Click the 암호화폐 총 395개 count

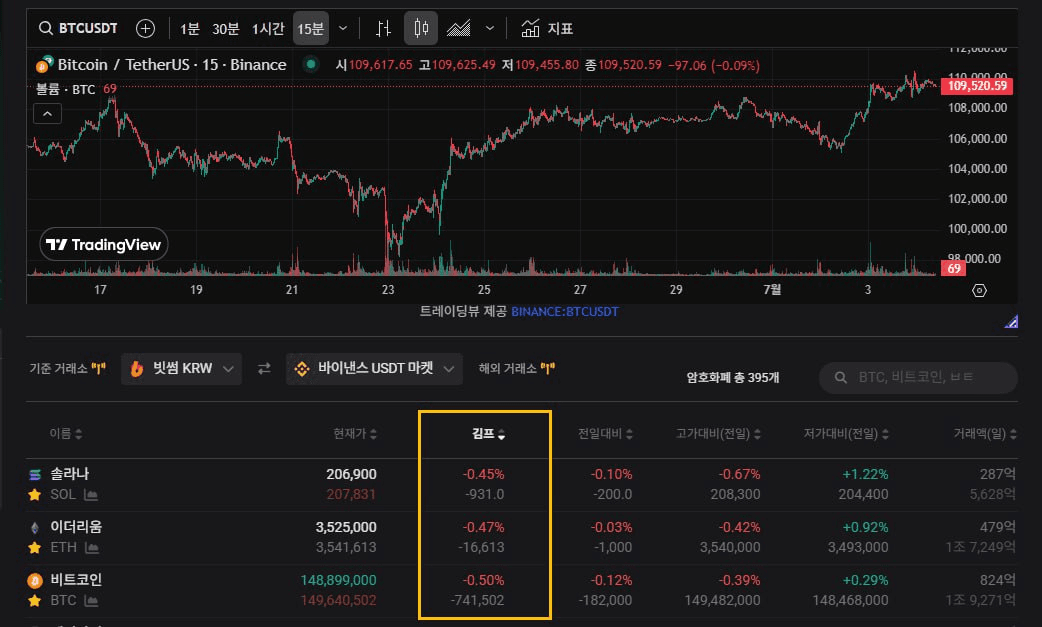tap(733, 377)
